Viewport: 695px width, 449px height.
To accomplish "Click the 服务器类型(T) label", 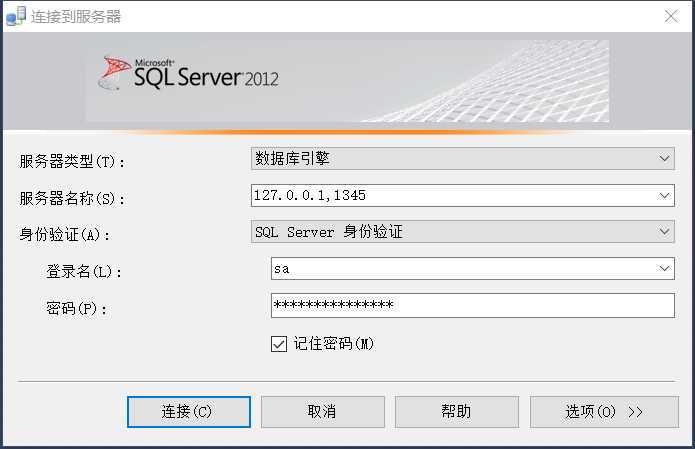I will pyautogui.click(x=72, y=161).
